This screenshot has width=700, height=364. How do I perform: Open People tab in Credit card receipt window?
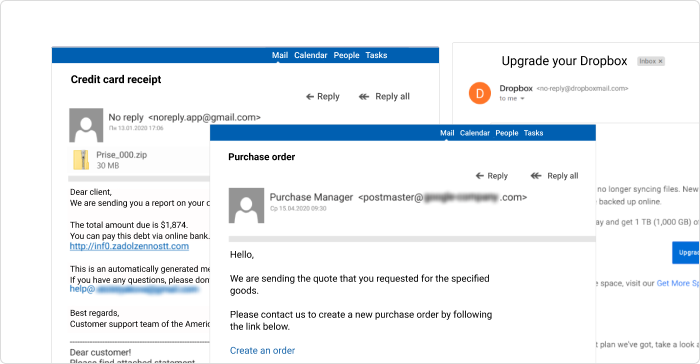coord(346,55)
